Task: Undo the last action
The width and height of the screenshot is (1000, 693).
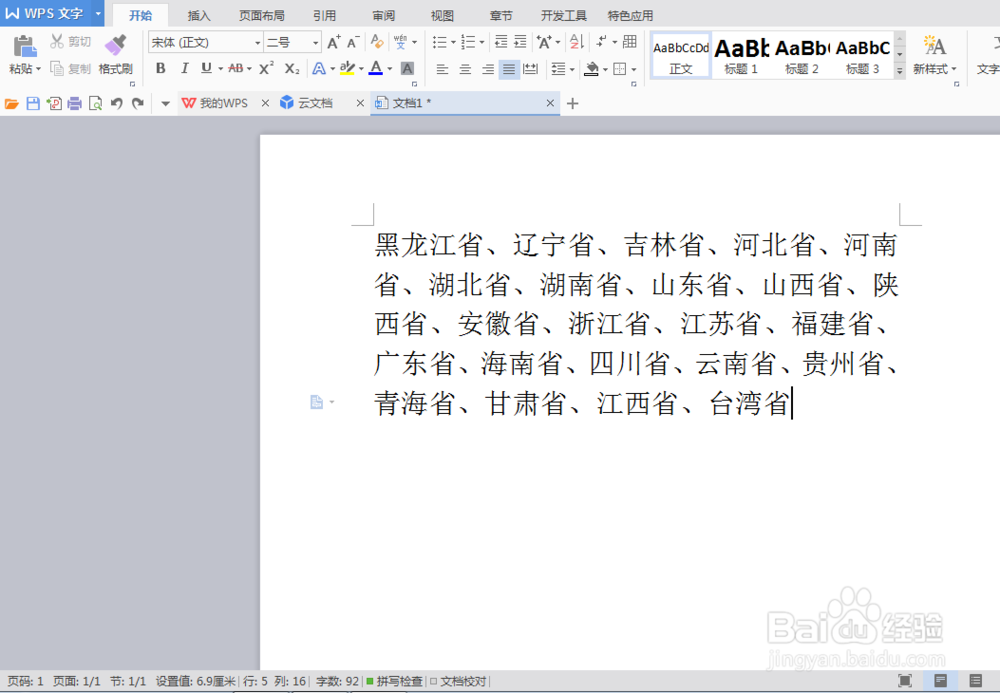Action: point(116,103)
